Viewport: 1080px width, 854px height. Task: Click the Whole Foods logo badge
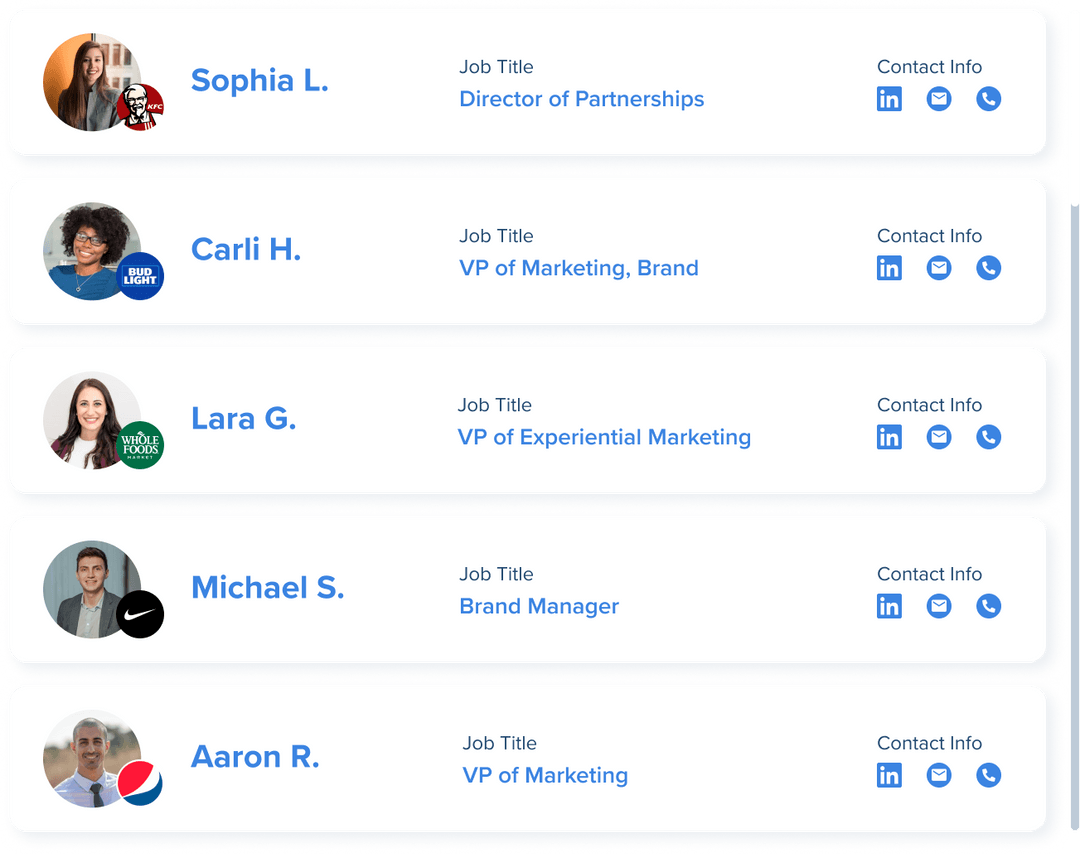coord(140,446)
